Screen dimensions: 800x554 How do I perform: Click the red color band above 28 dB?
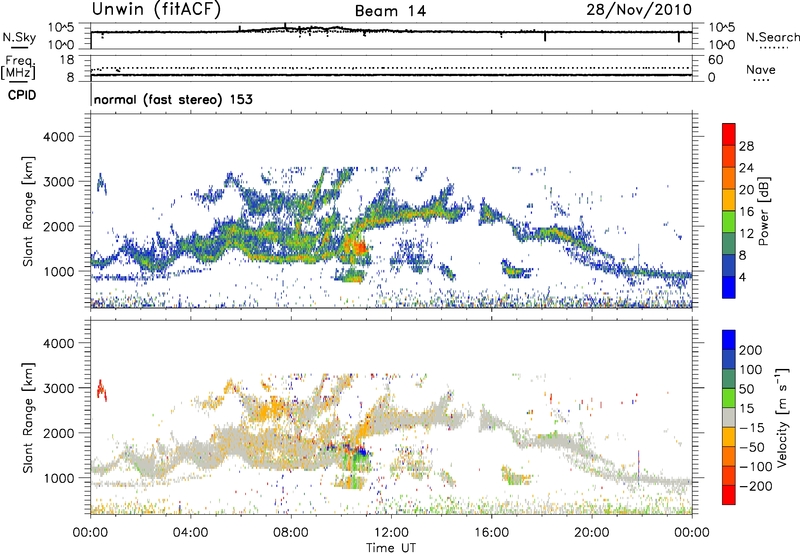point(729,134)
